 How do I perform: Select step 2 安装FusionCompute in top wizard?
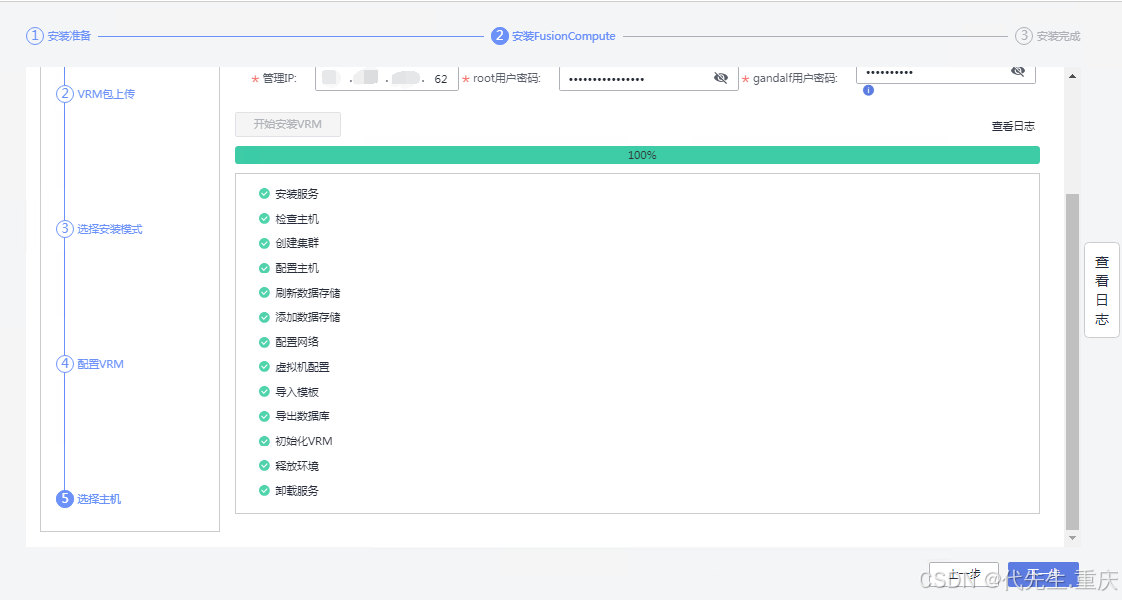[x=553, y=36]
